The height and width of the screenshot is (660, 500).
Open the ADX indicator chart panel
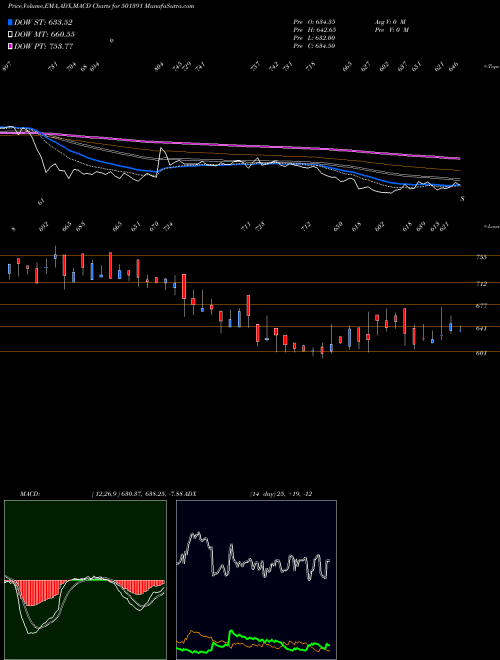pyautogui.click(x=256, y=580)
